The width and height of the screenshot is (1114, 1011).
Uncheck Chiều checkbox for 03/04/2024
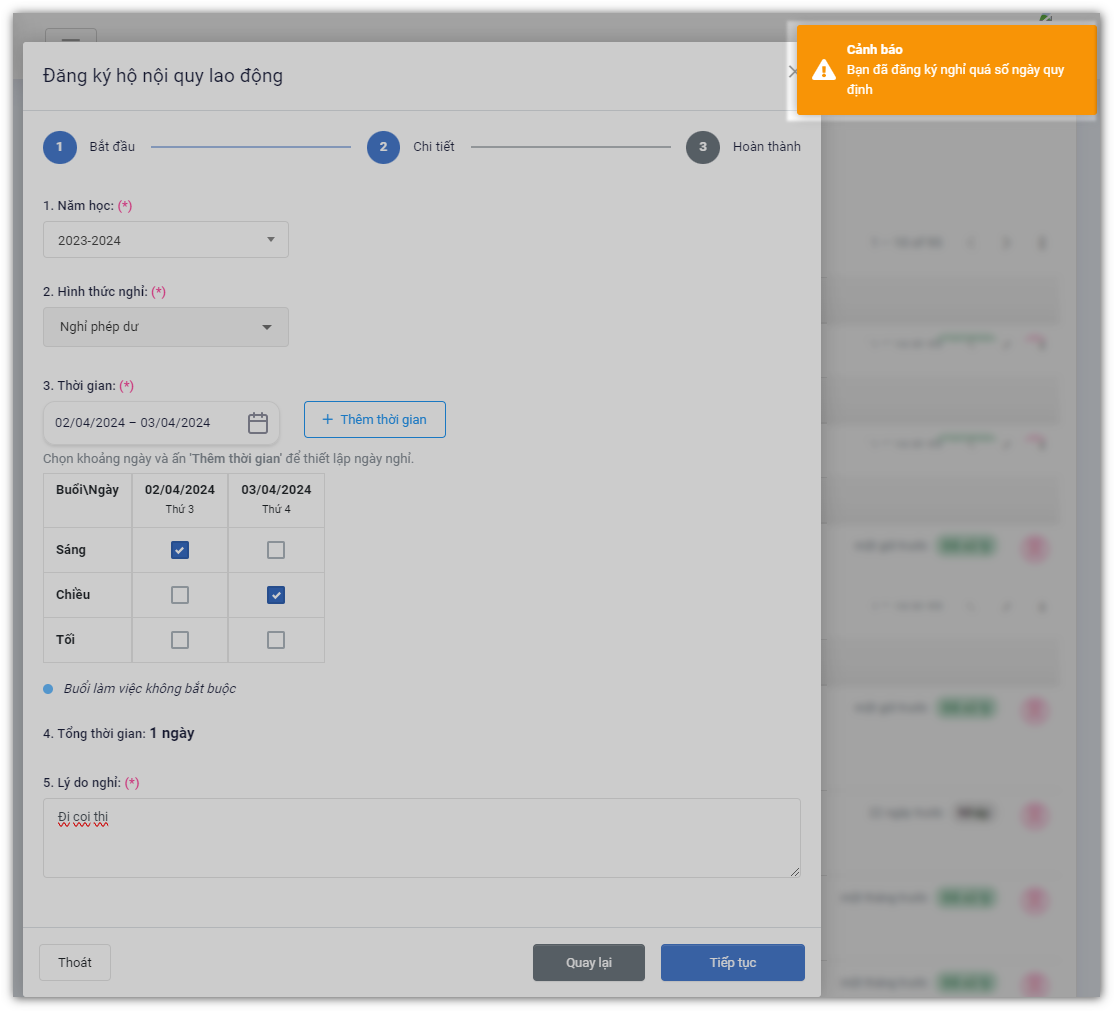[276, 595]
